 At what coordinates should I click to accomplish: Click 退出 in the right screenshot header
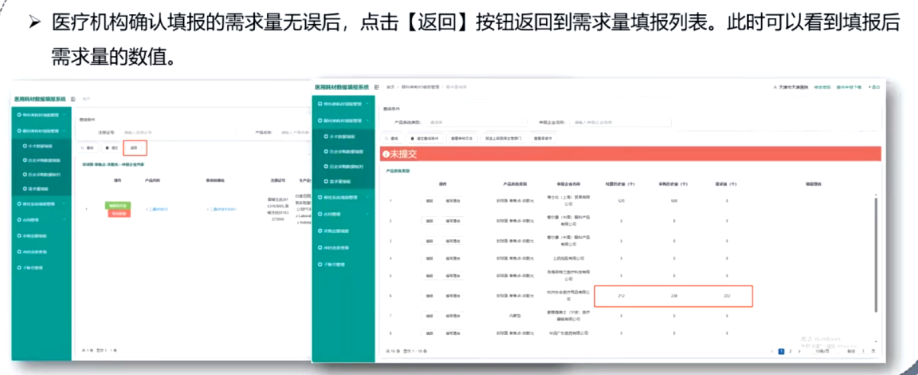pos(875,87)
